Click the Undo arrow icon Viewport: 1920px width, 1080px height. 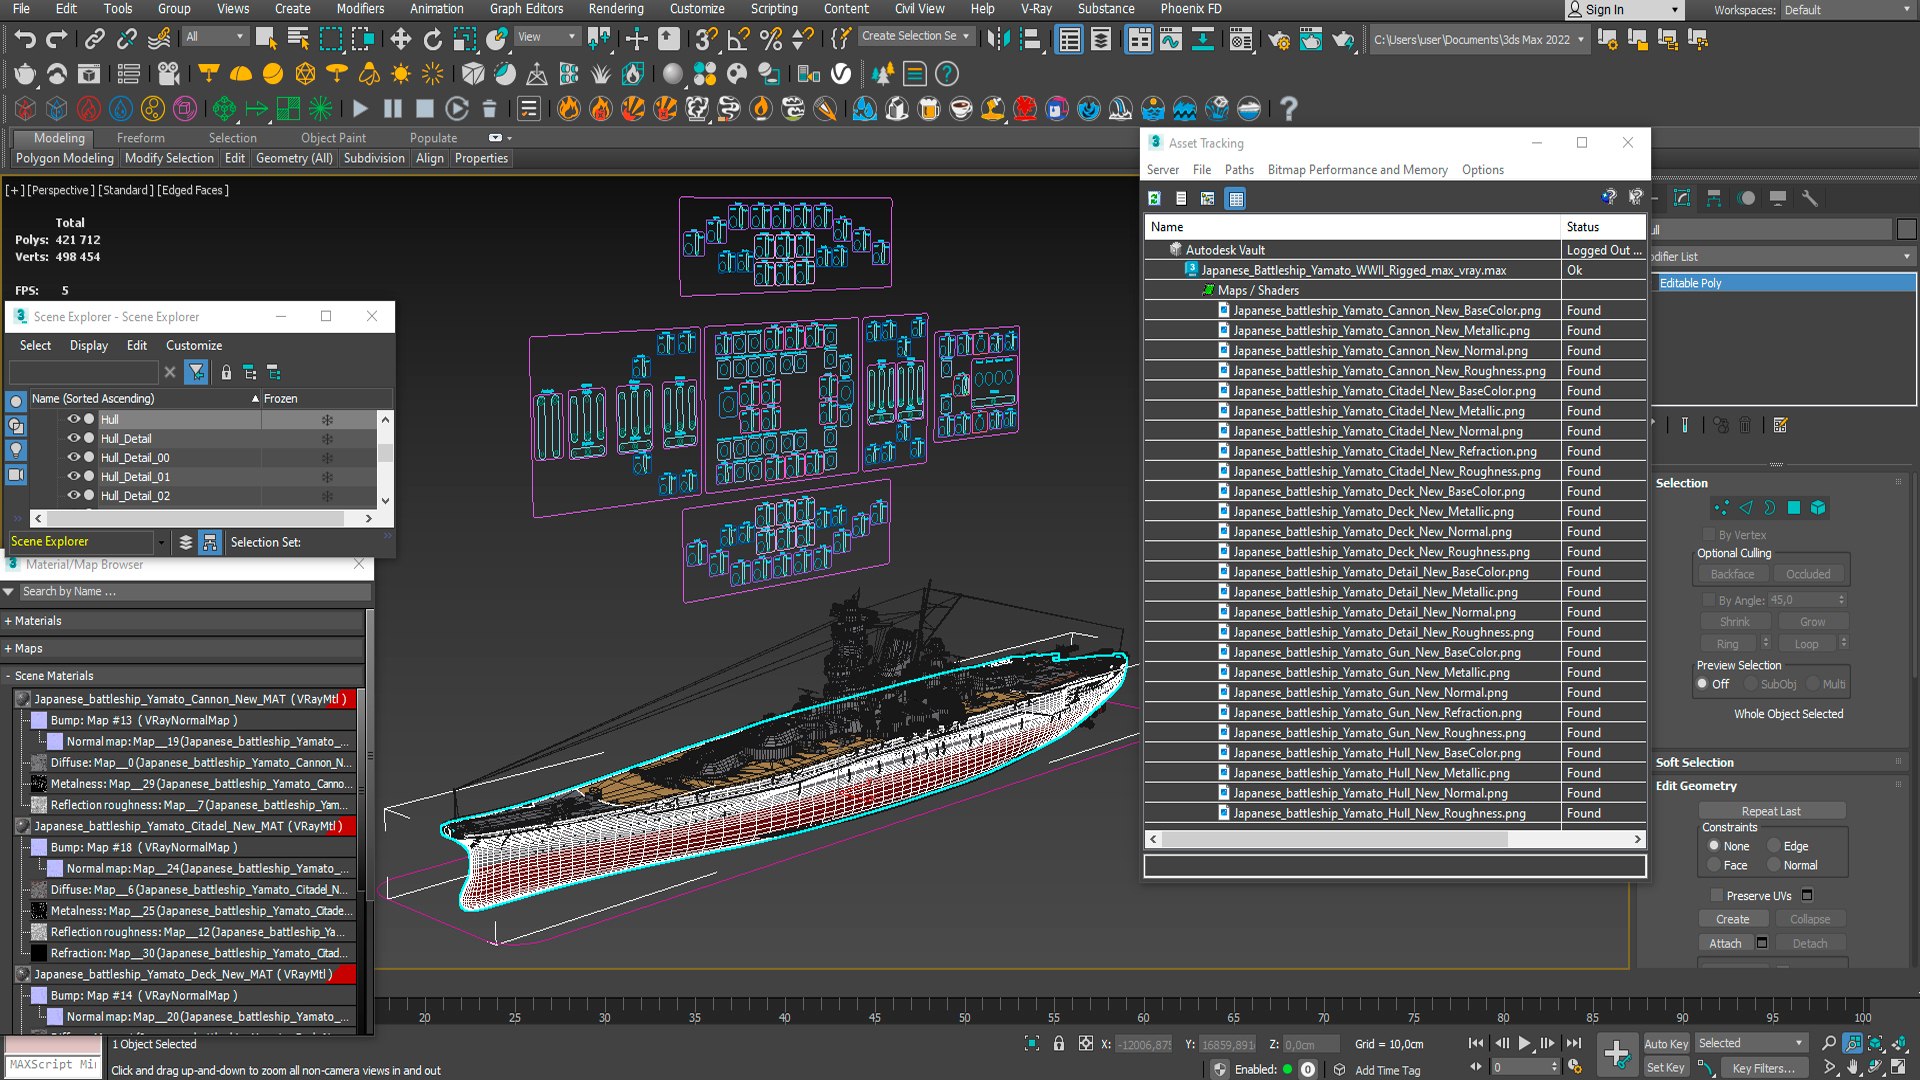pyautogui.click(x=25, y=39)
